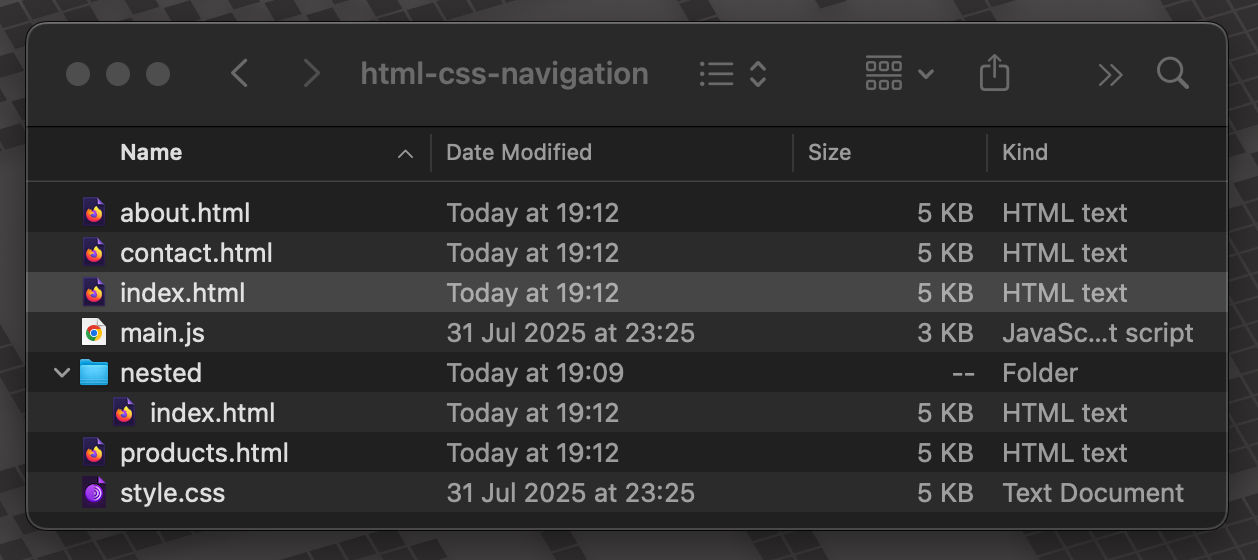Open the Finder search magnifier

click(x=1172, y=73)
